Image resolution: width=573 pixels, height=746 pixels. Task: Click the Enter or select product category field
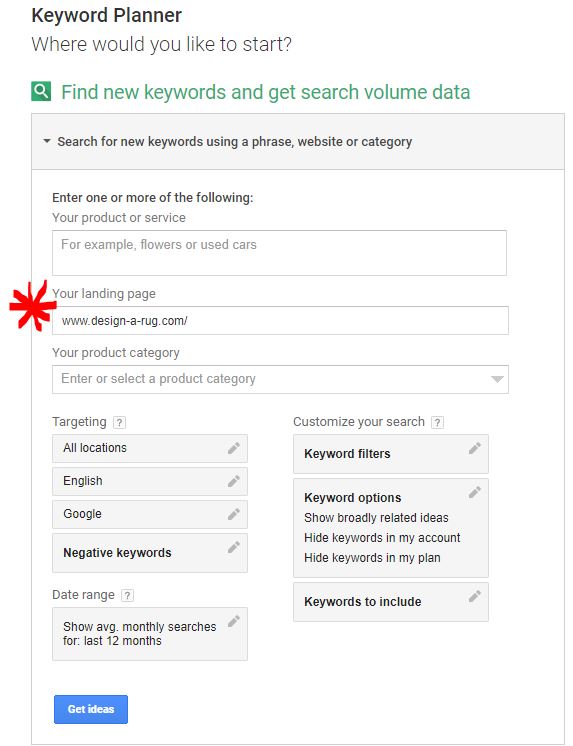pyautogui.click(x=280, y=379)
